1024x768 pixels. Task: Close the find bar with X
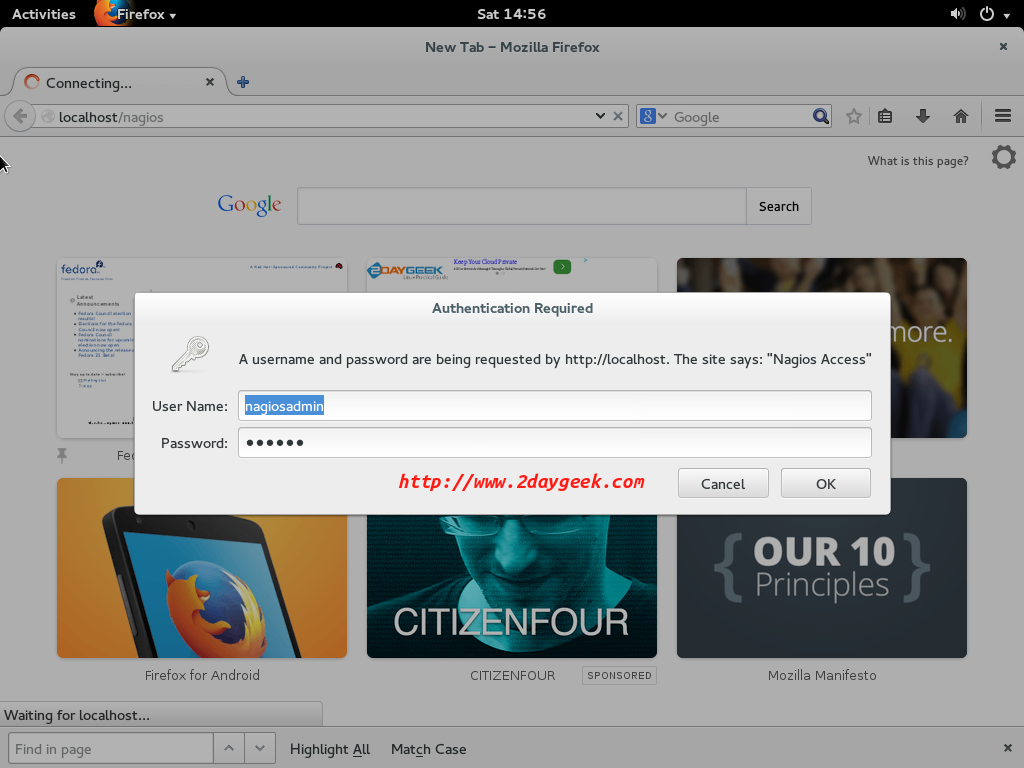[1007, 748]
